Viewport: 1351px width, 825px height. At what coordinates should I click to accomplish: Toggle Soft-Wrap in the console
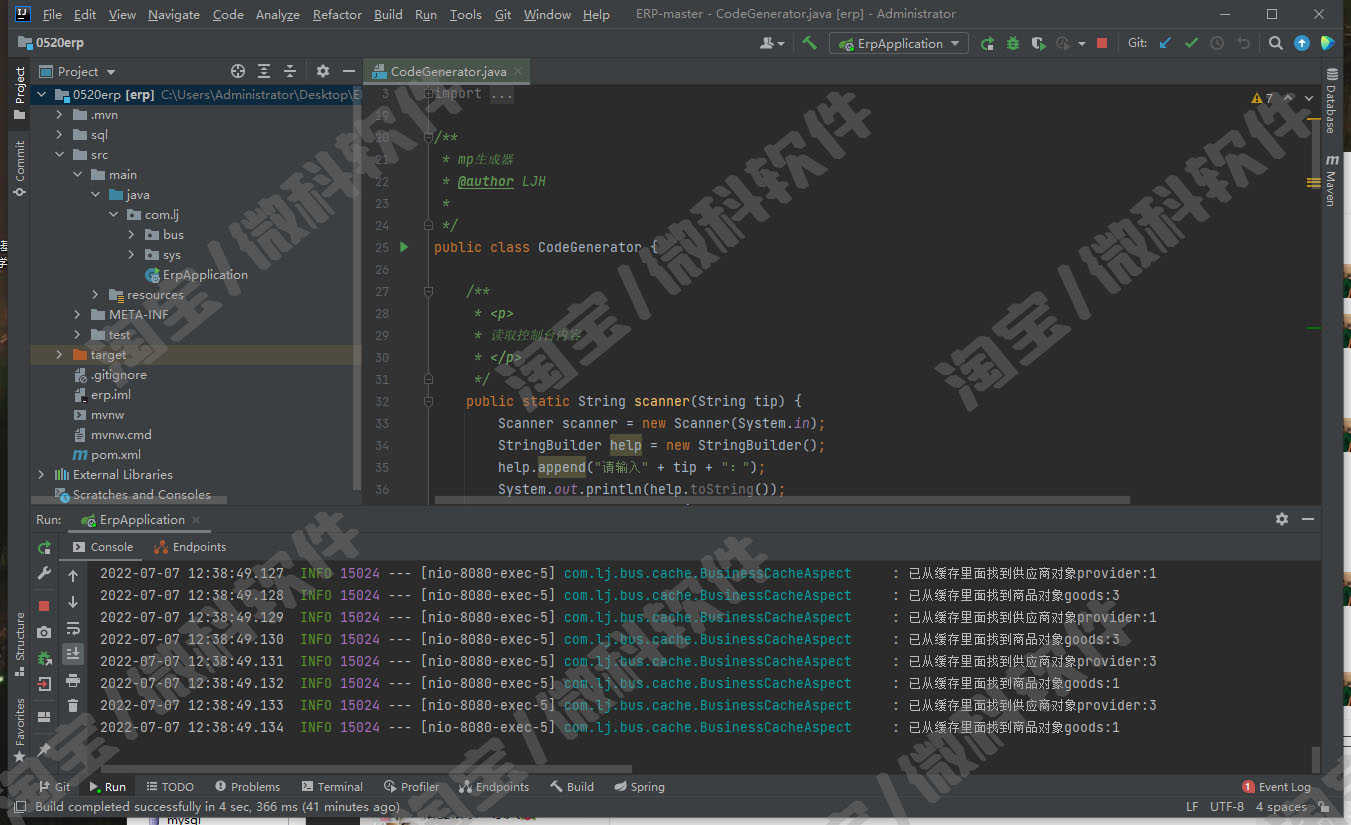[x=73, y=628]
